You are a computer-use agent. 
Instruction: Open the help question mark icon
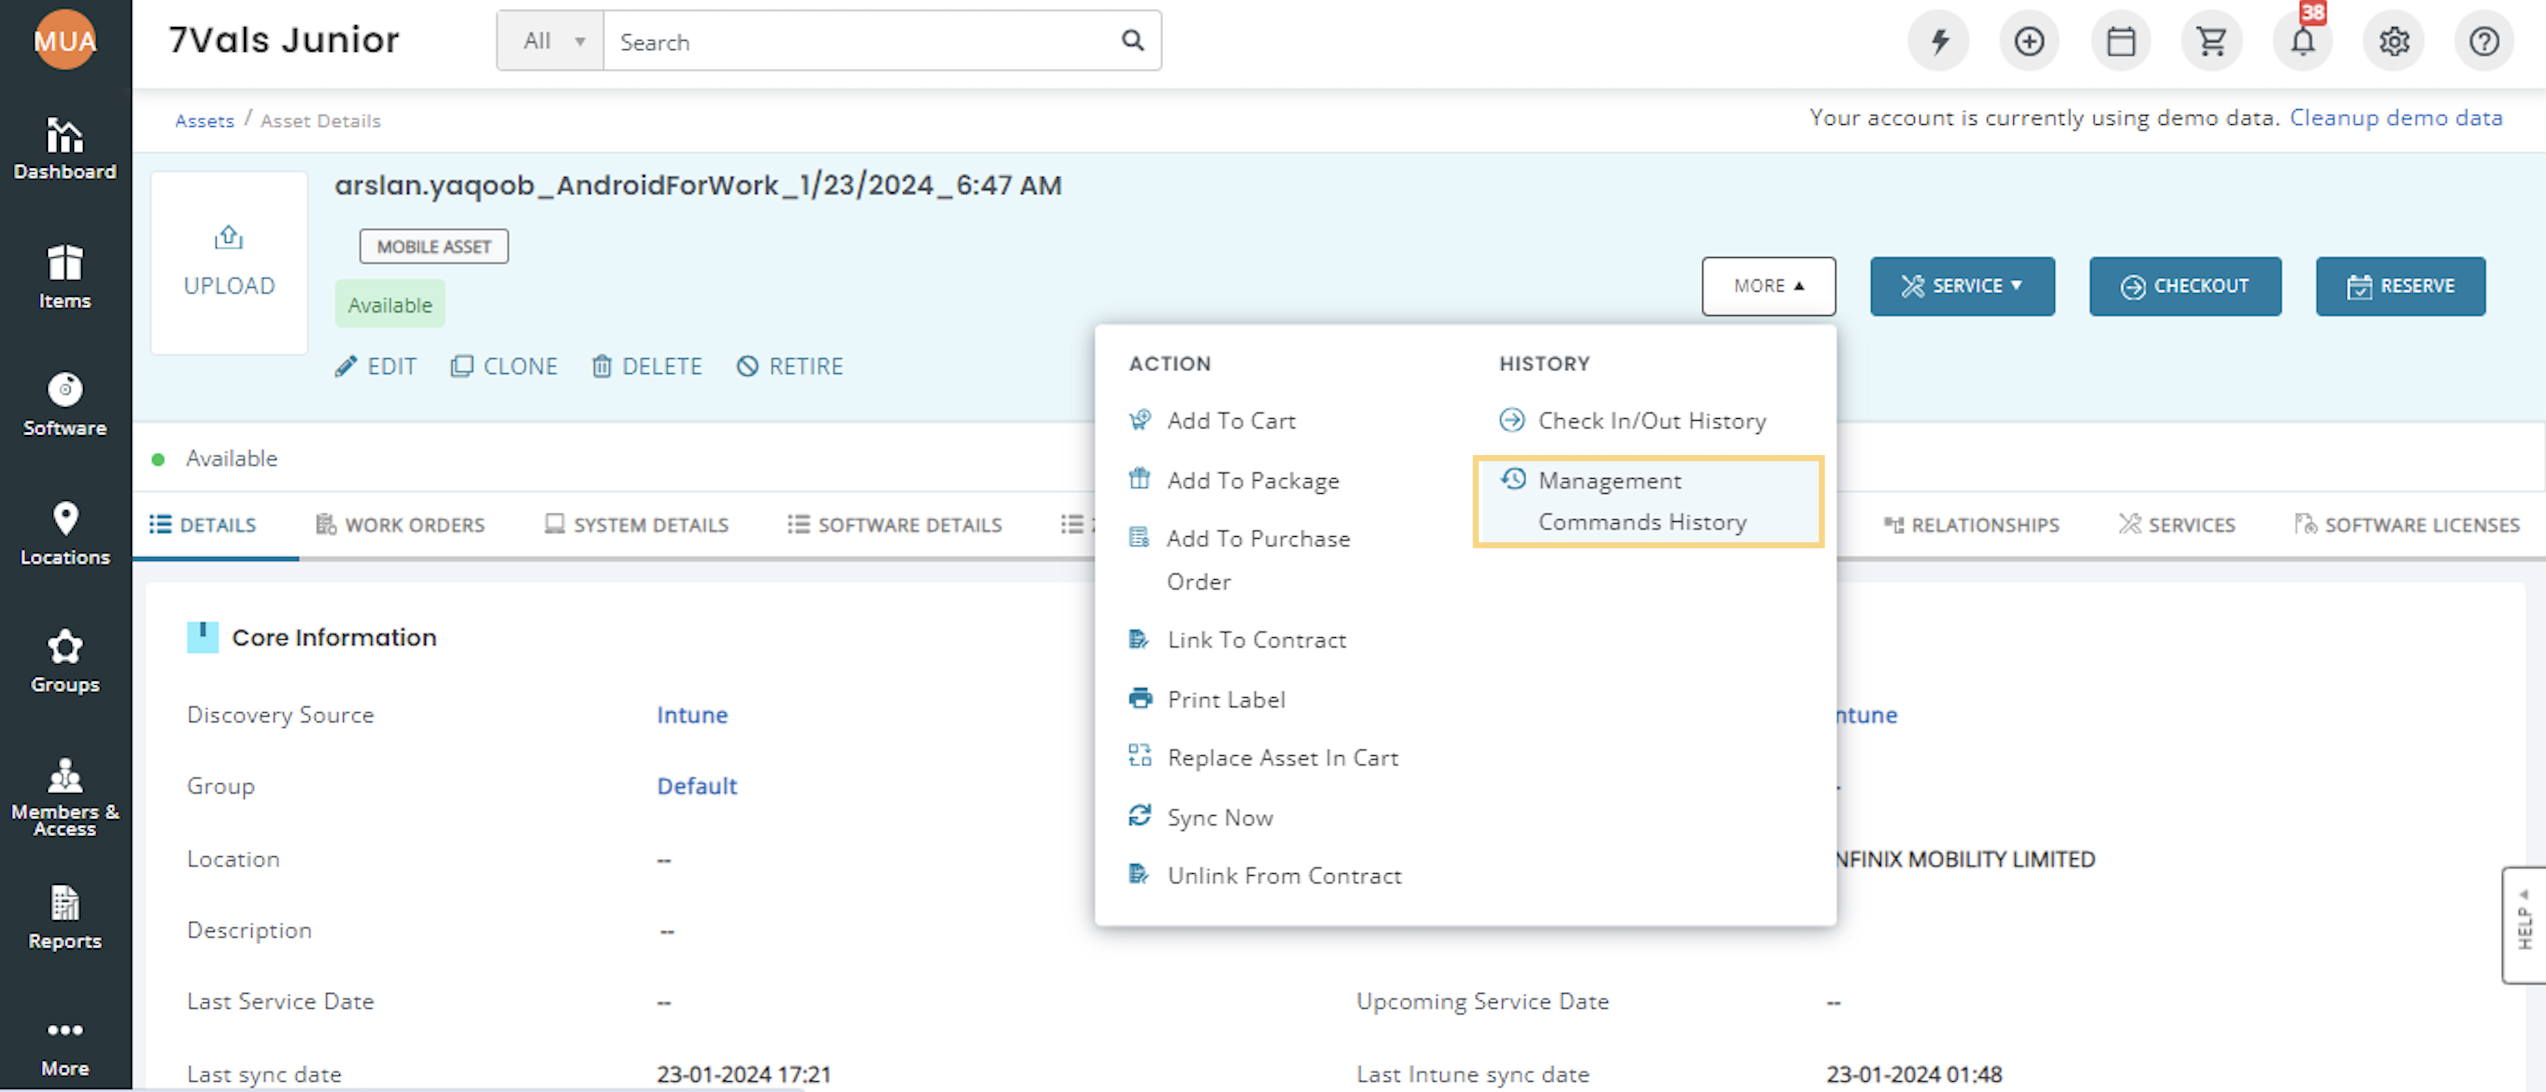(2484, 42)
